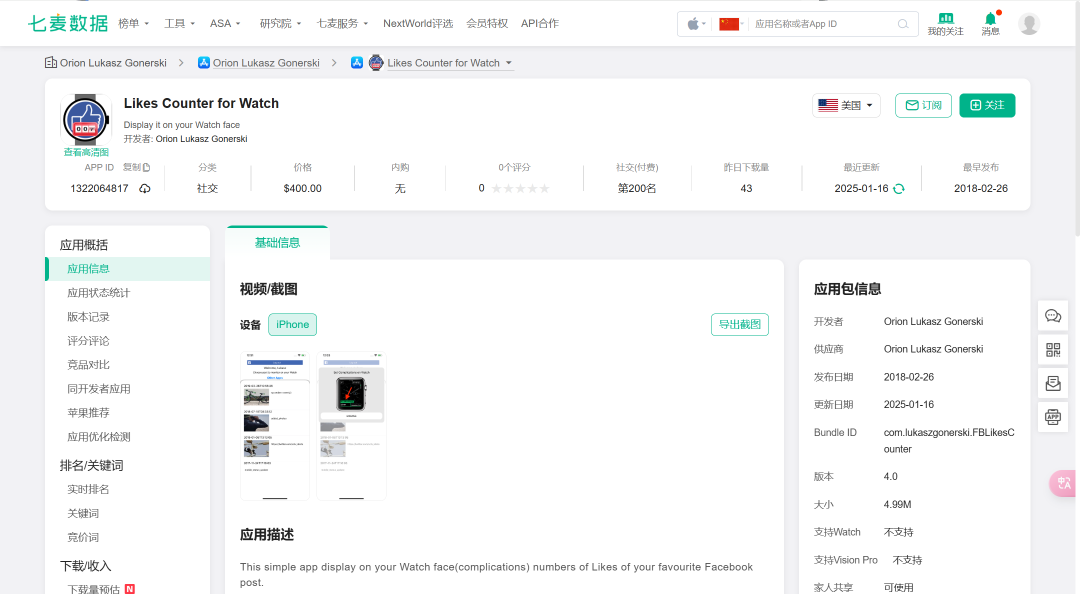Screen dimensions: 1080x594
Task: Click the search magnifier icon
Action: click(903, 24)
